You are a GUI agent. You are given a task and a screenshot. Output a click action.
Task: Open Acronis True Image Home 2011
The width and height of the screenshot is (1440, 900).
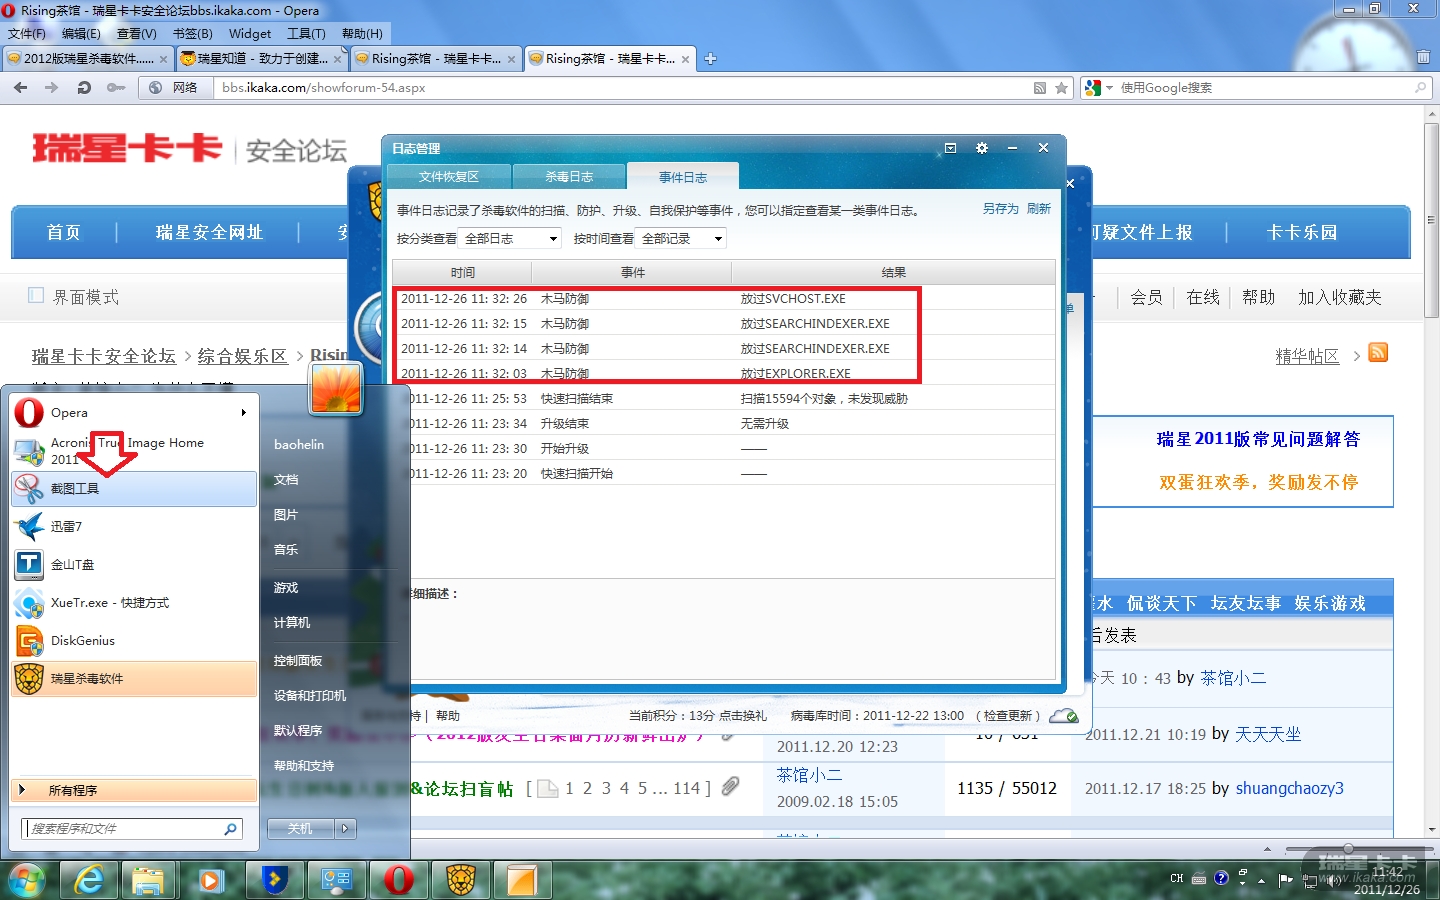click(134, 451)
